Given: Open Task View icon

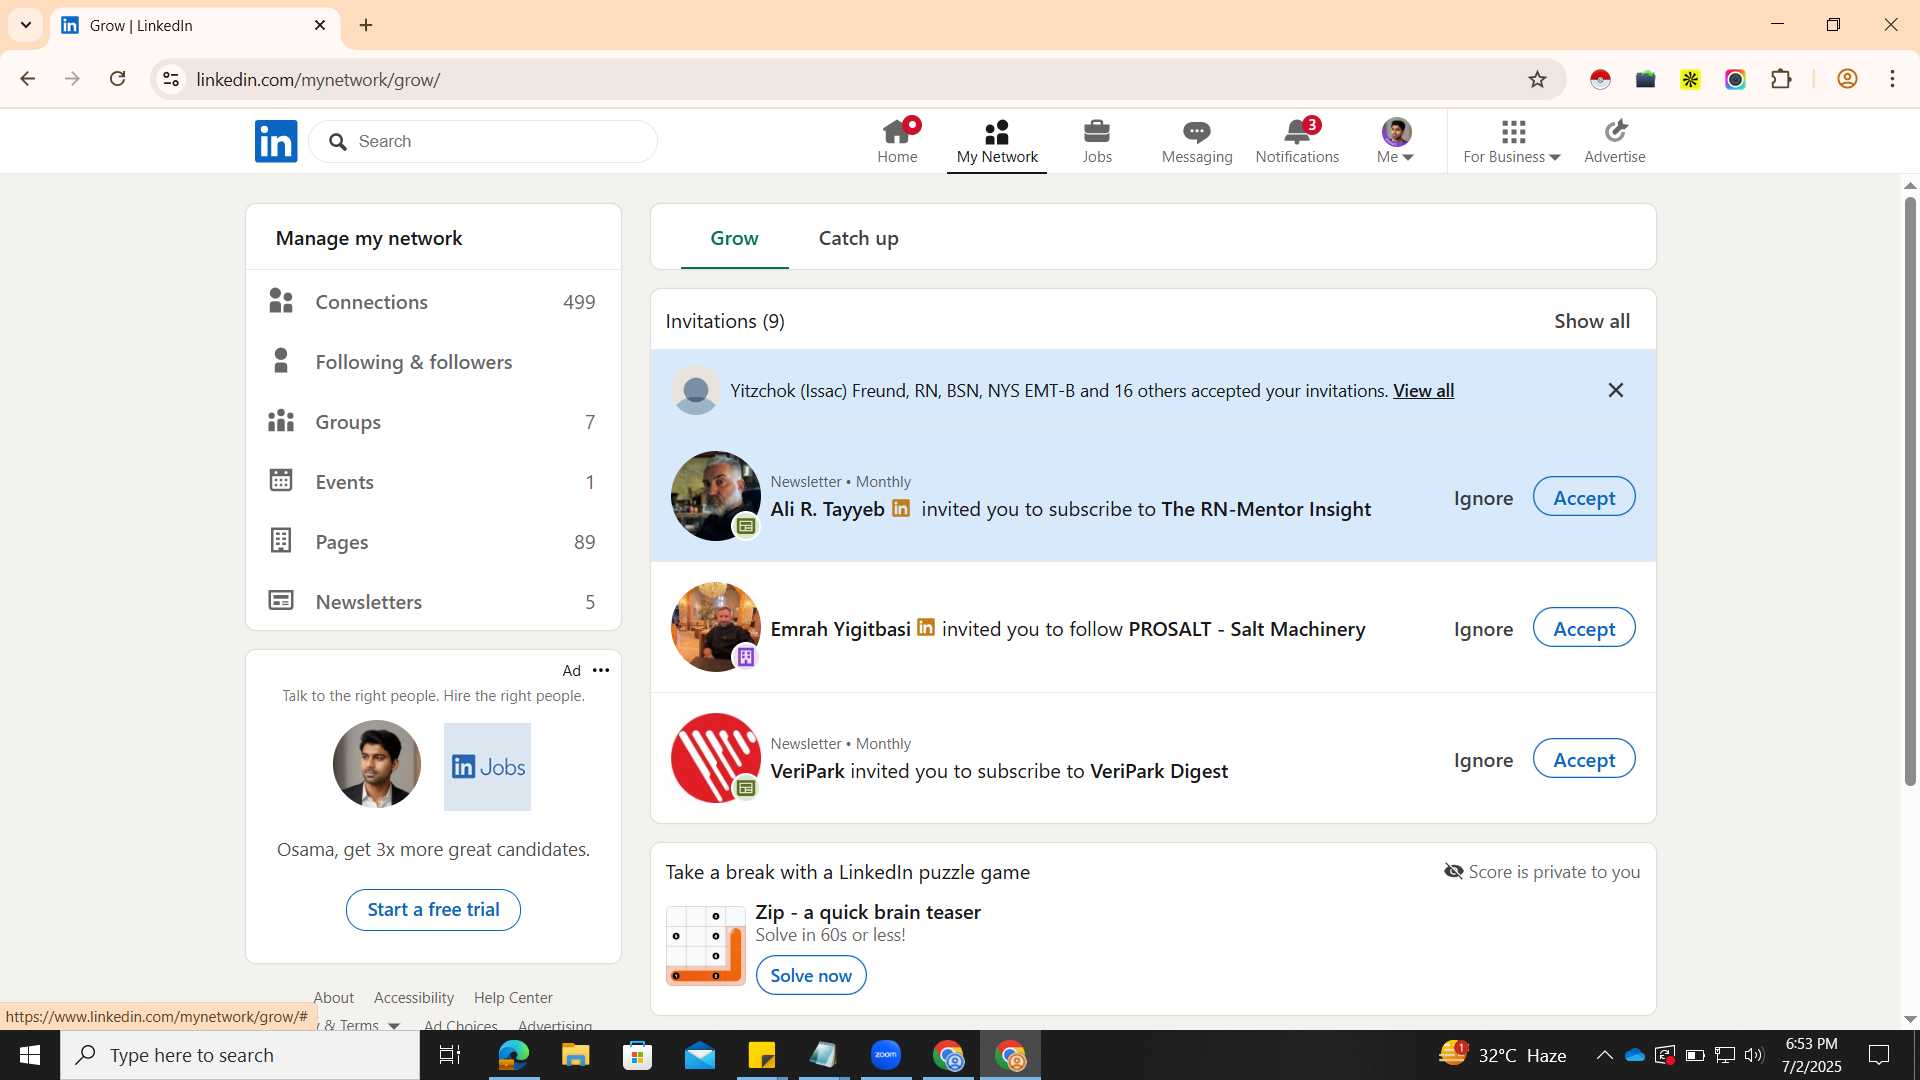Looking at the screenshot, I should [x=450, y=1055].
